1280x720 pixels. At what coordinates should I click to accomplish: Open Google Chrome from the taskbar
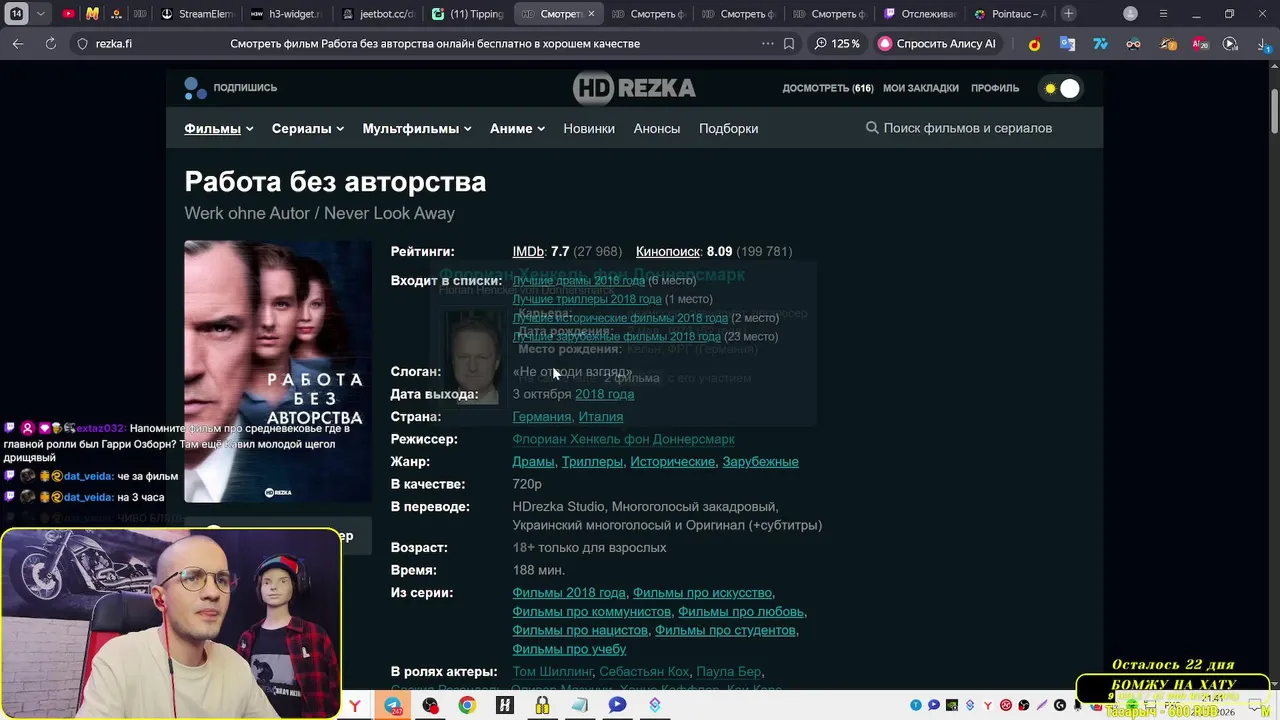pos(467,705)
